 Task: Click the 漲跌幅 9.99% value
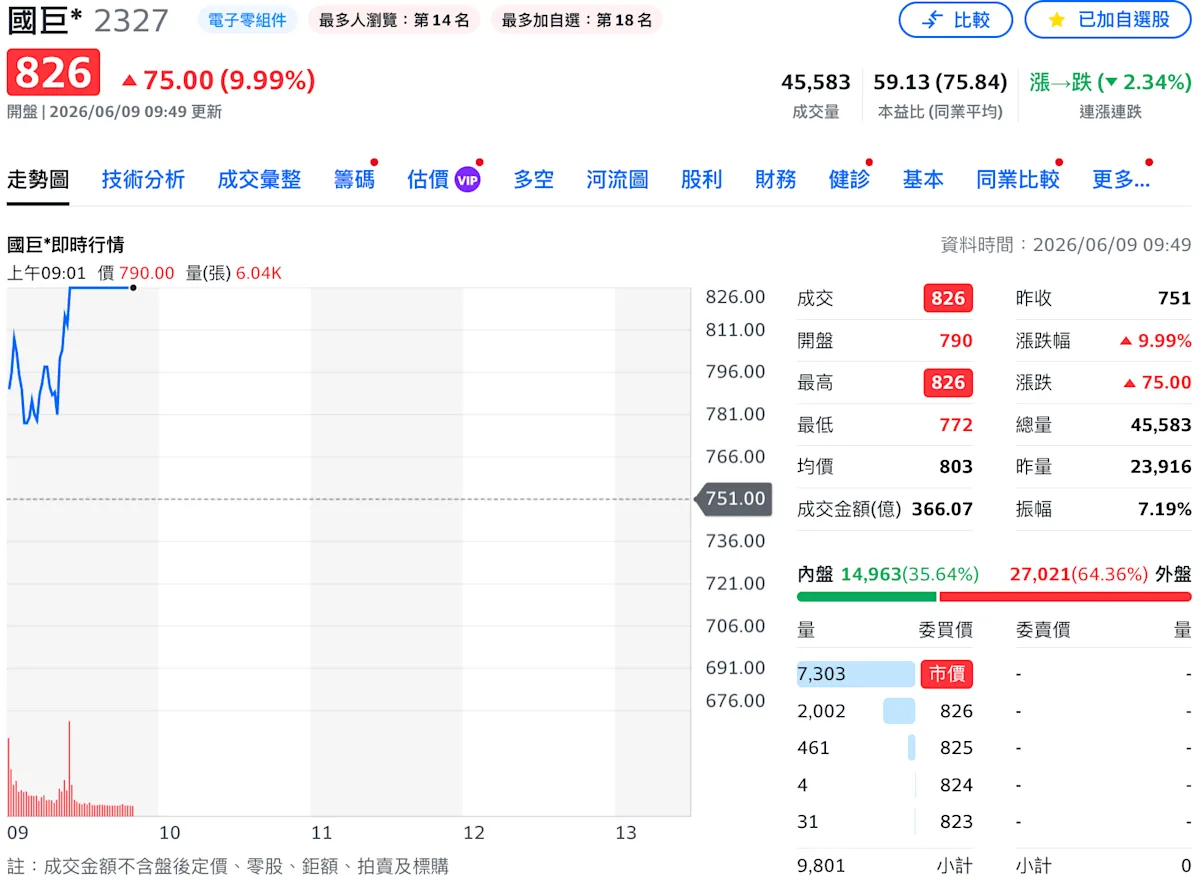[1155, 341]
